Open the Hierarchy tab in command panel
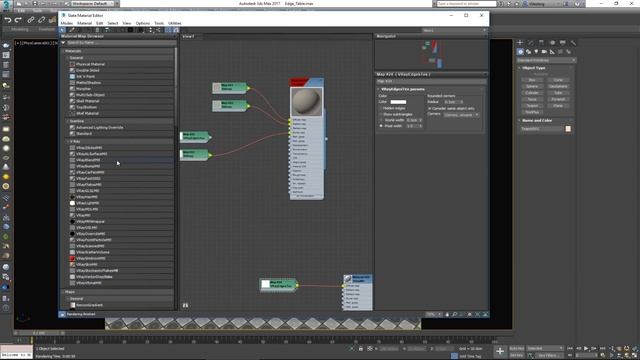640x360 pixels. [x=541, y=42]
